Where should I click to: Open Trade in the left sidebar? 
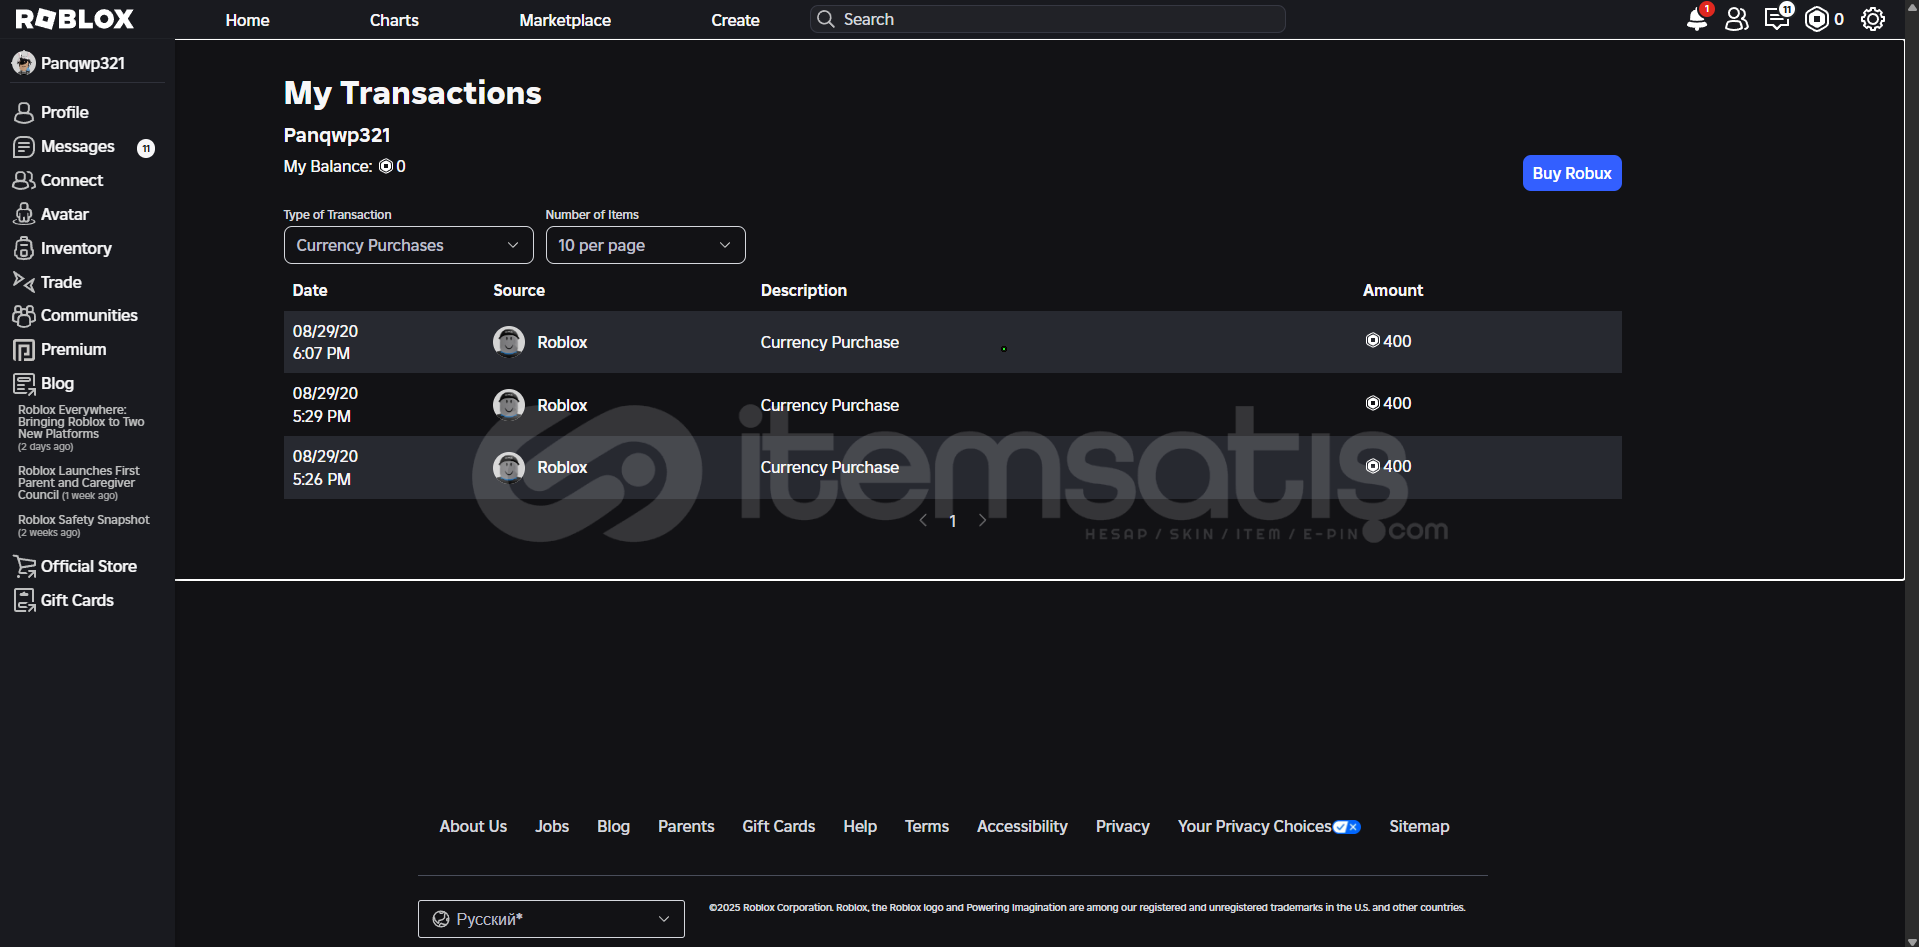60,282
